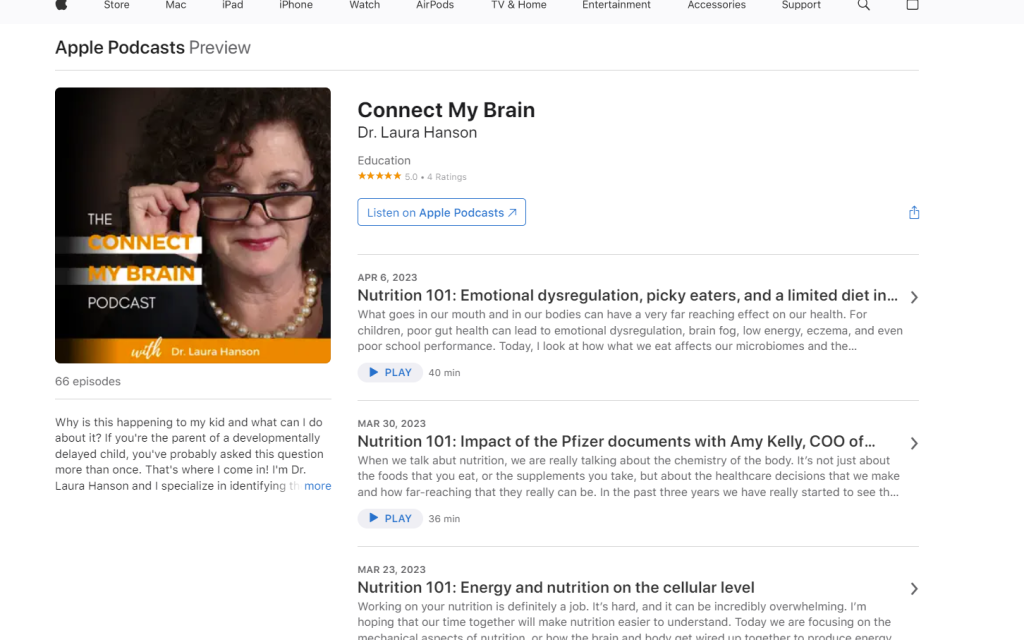The height and width of the screenshot is (640, 1024).
Task: Play the Pfizer documents episode
Action: tap(389, 519)
